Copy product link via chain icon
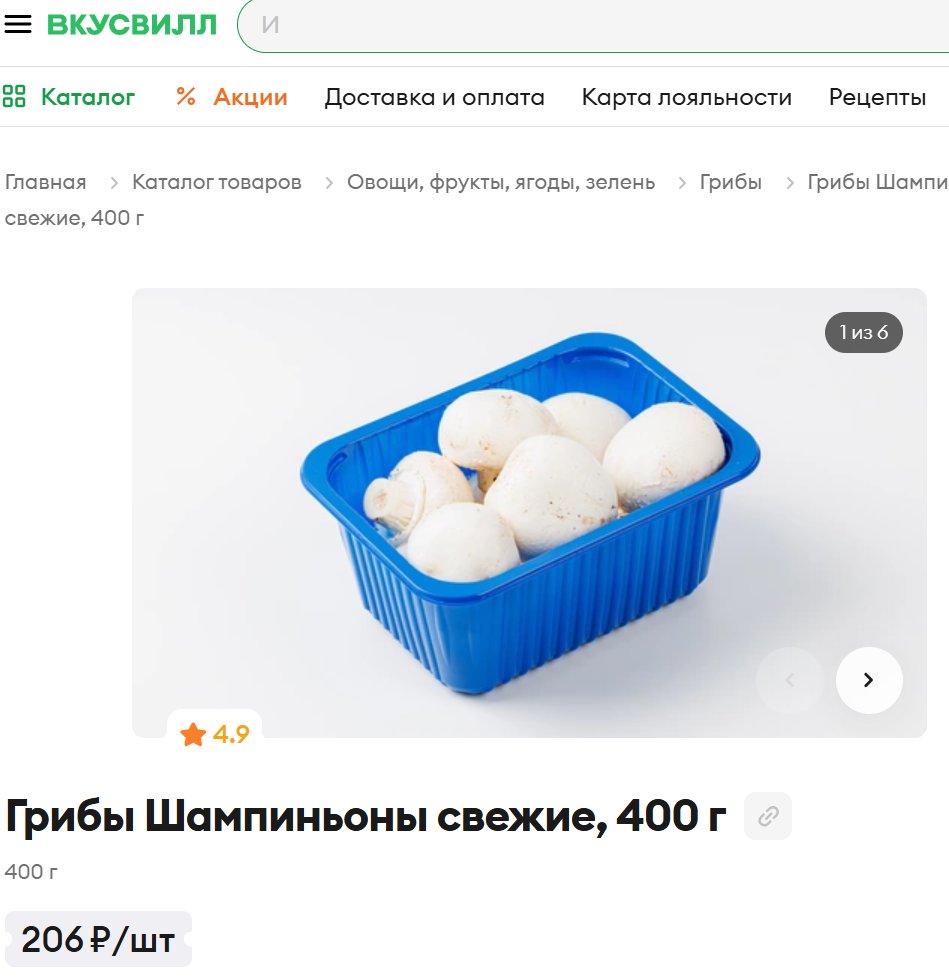This screenshot has height=978, width=949. 768,816
